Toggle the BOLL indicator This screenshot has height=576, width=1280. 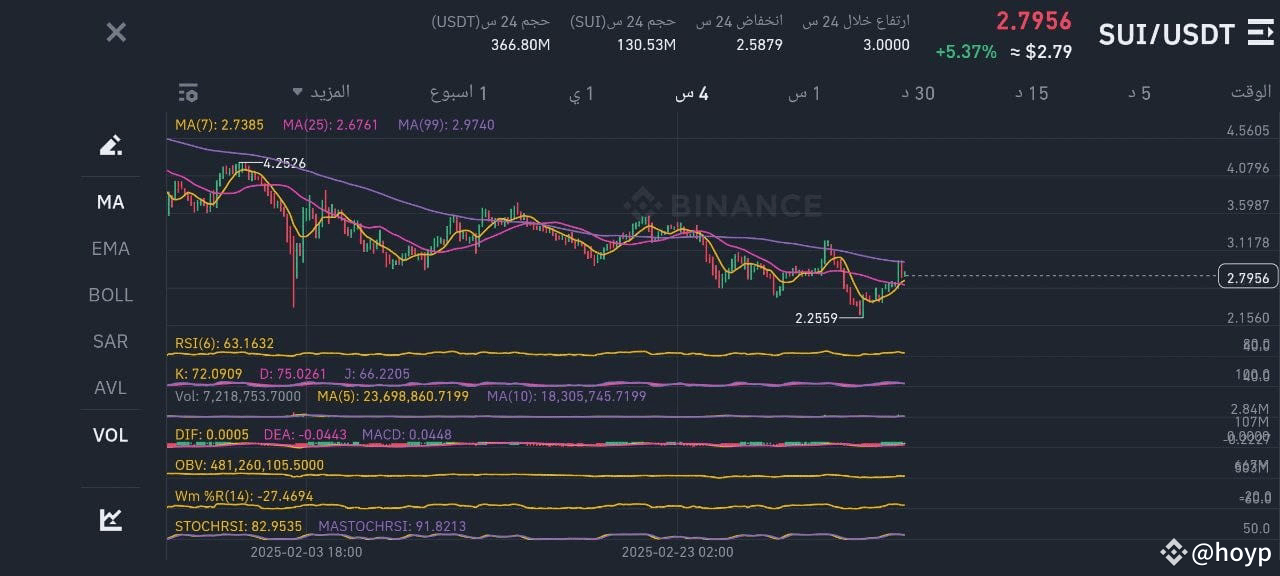[111, 295]
